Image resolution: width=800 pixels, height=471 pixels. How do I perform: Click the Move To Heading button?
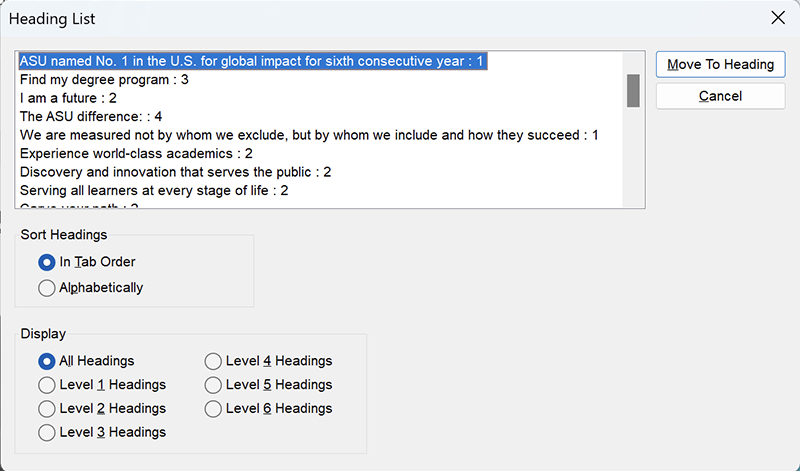[720, 64]
